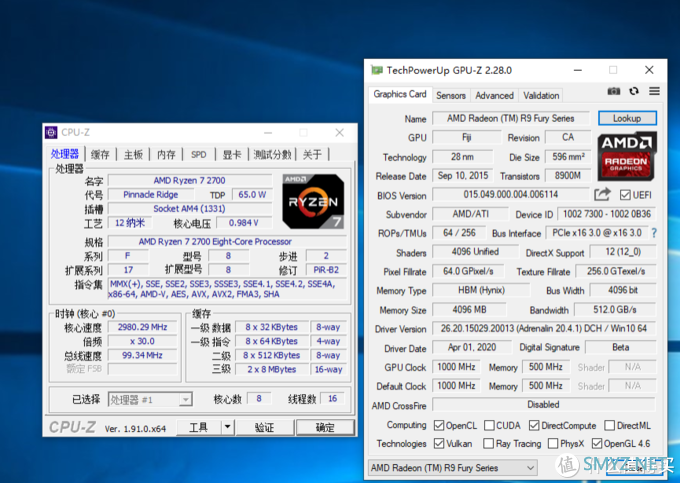The height and width of the screenshot is (483, 680).
Task: Click the Ryzen 7 logo in CPU-Z
Action: coord(313,202)
